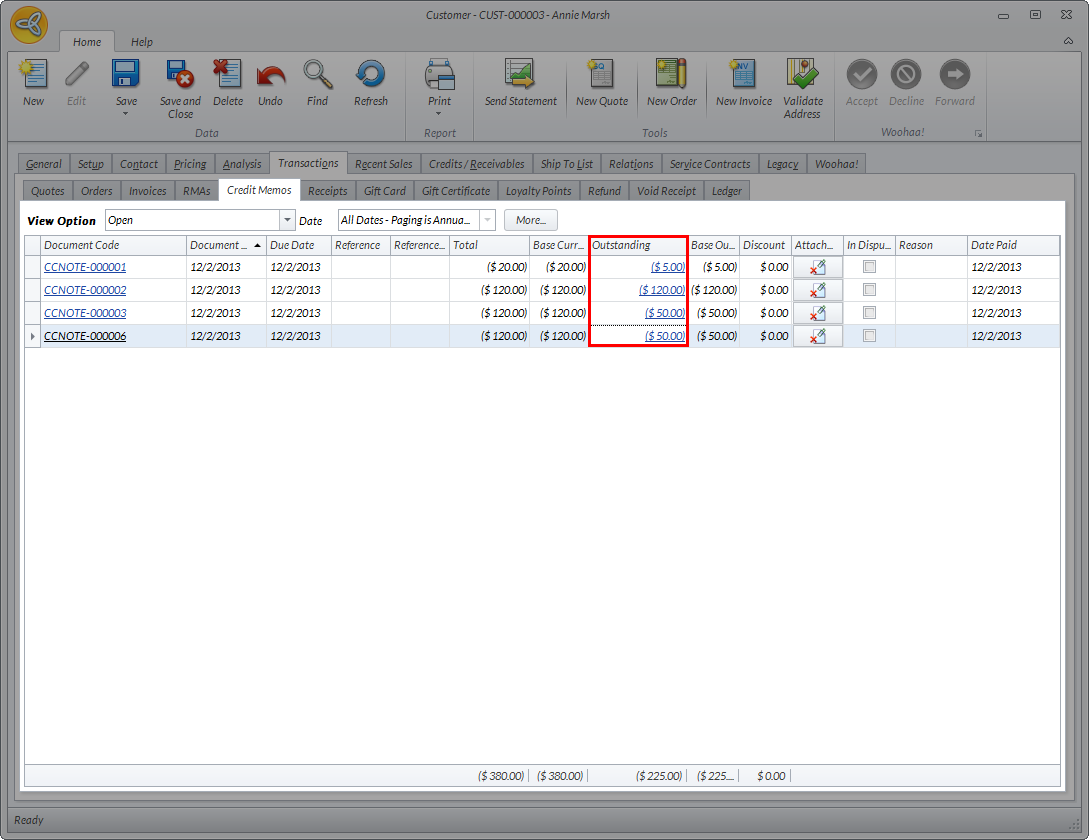Refresh the customer data

(x=370, y=76)
